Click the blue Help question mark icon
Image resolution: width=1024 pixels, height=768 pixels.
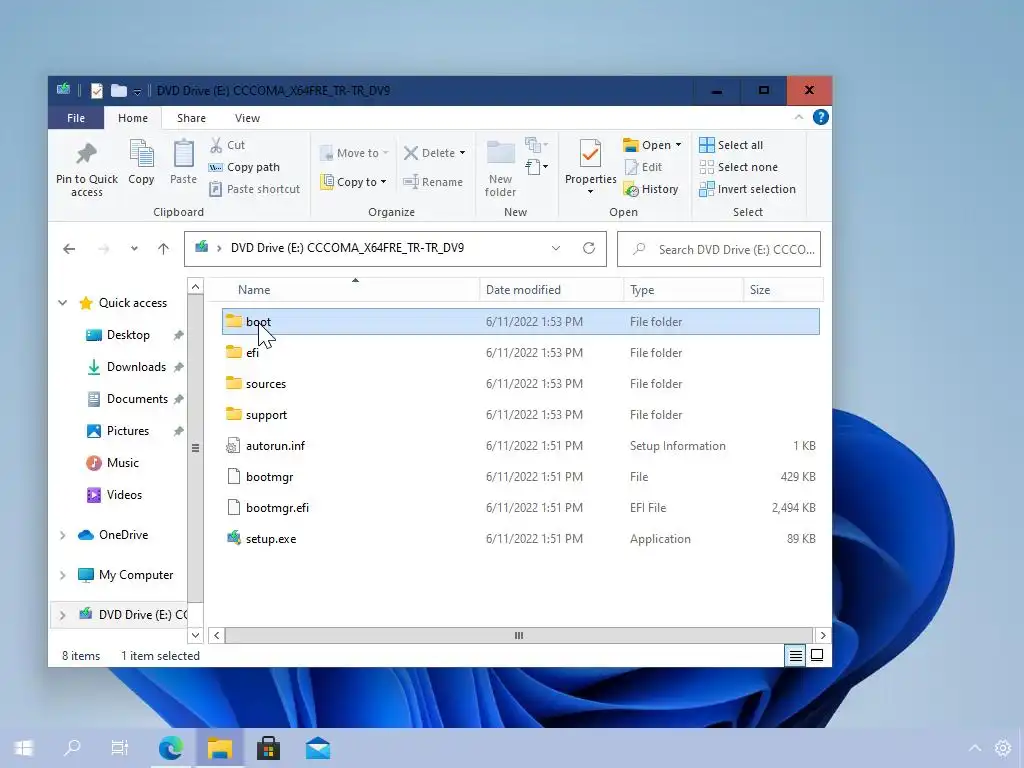[x=820, y=118]
